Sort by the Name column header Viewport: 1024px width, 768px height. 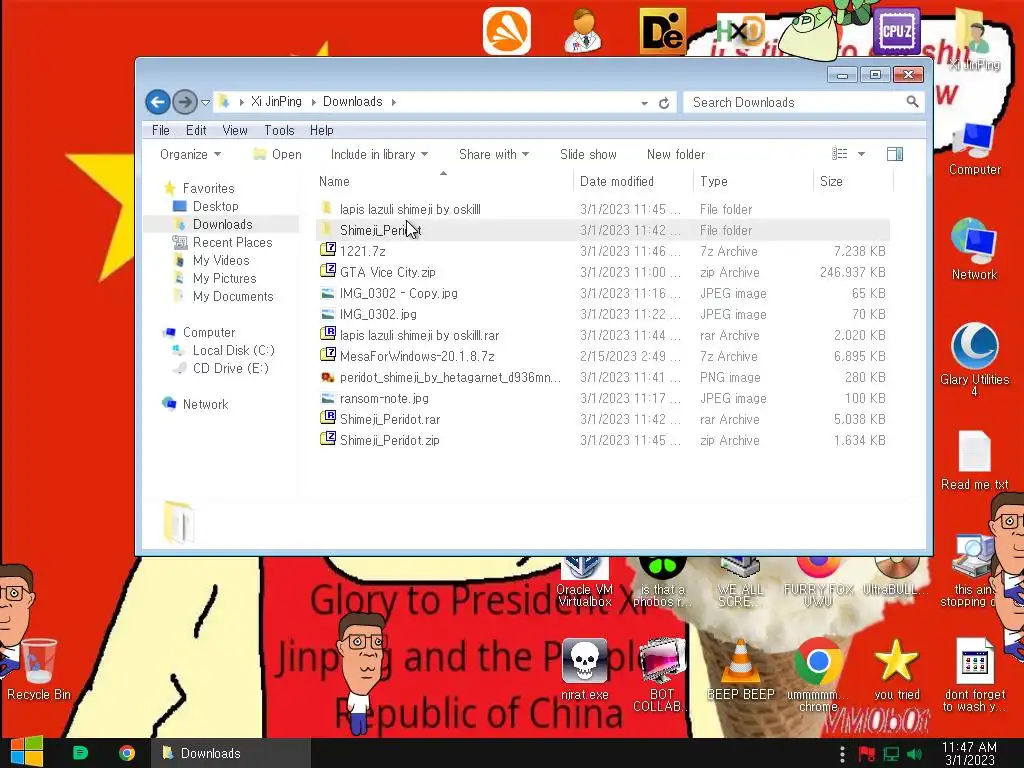coord(443,181)
